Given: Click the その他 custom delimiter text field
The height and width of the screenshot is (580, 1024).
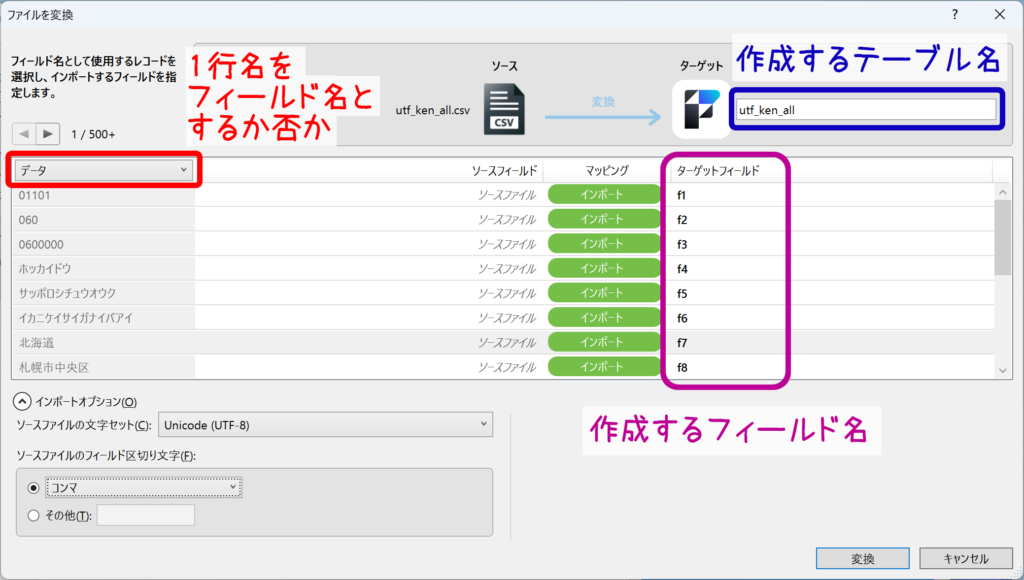Looking at the screenshot, I should click(x=145, y=515).
